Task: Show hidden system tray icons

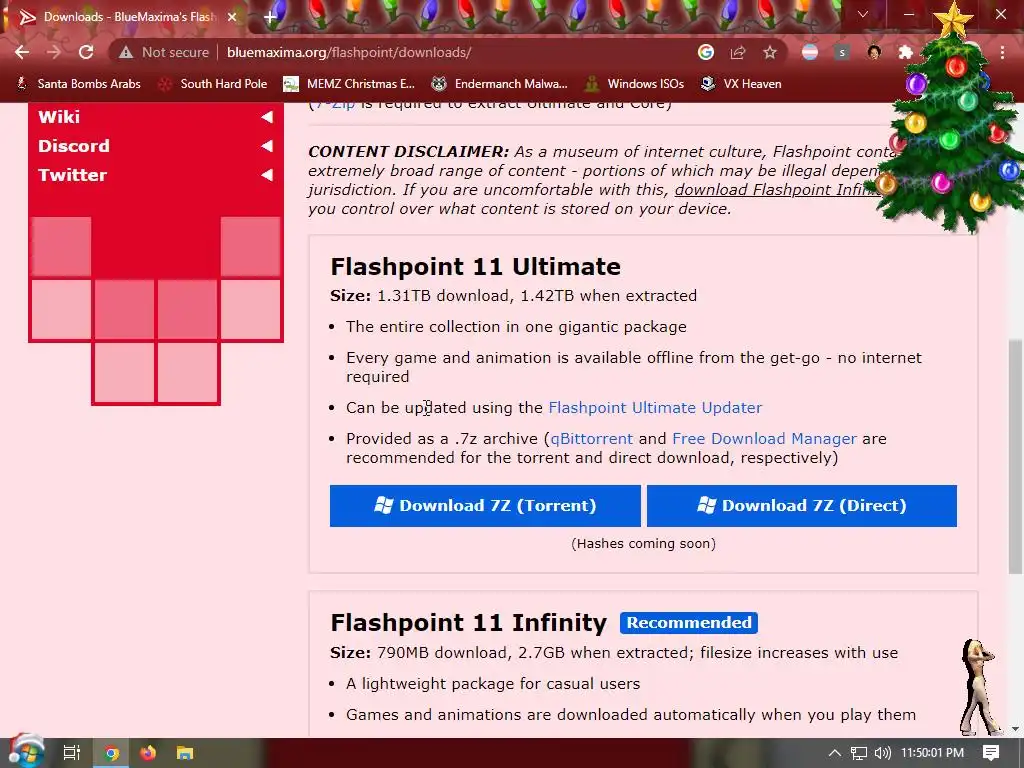Action: [835, 753]
